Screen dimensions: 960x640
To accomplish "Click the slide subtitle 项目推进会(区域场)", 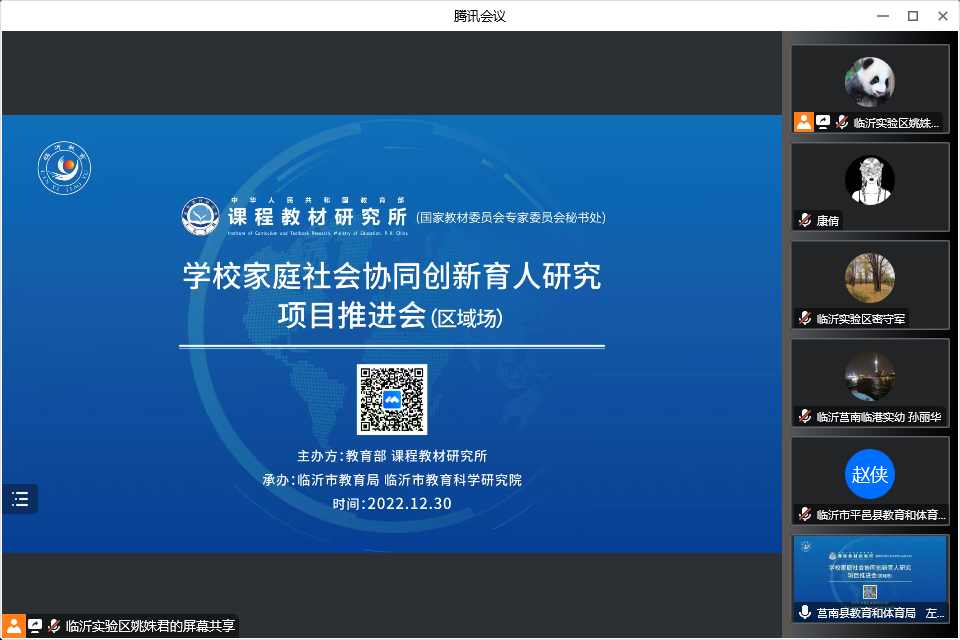I will tap(390, 315).
